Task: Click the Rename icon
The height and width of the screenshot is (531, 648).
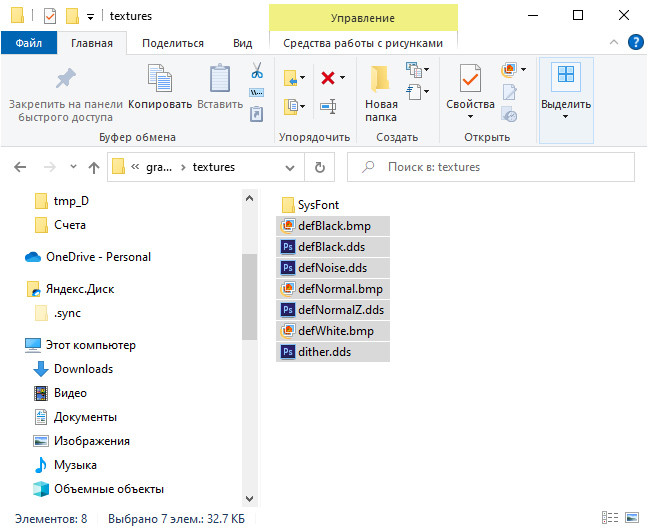Action: [x=328, y=107]
